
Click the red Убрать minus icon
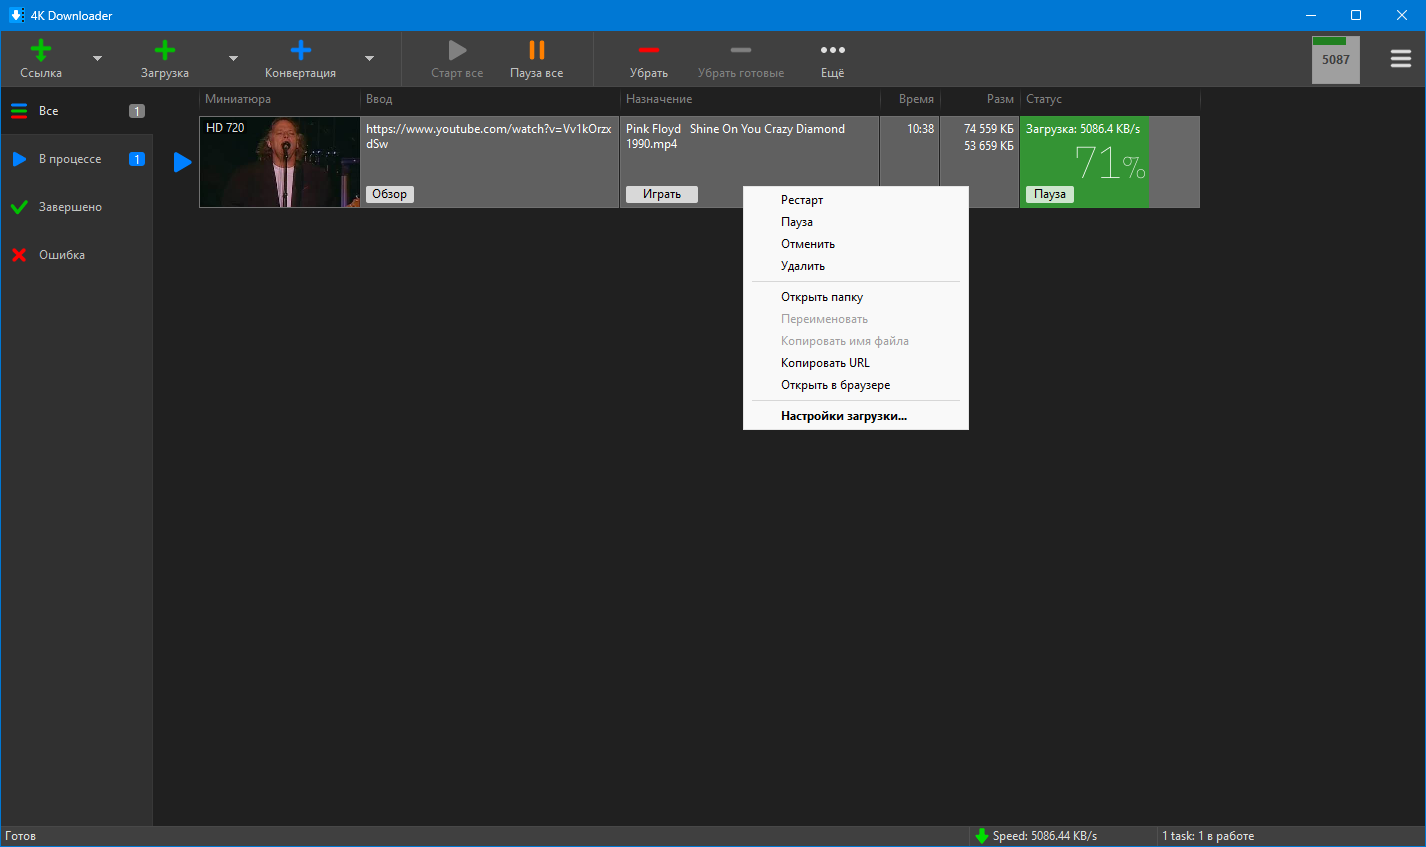[649, 51]
